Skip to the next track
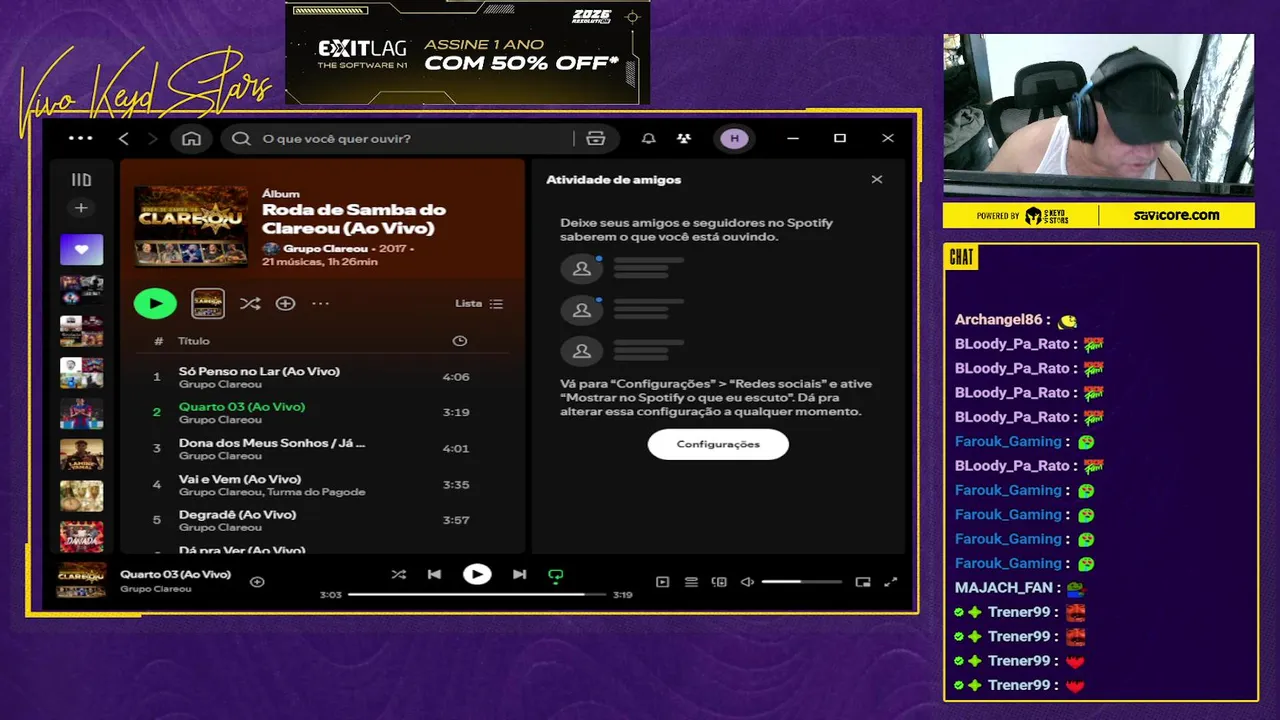1280x720 pixels. pyautogui.click(x=519, y=574)
